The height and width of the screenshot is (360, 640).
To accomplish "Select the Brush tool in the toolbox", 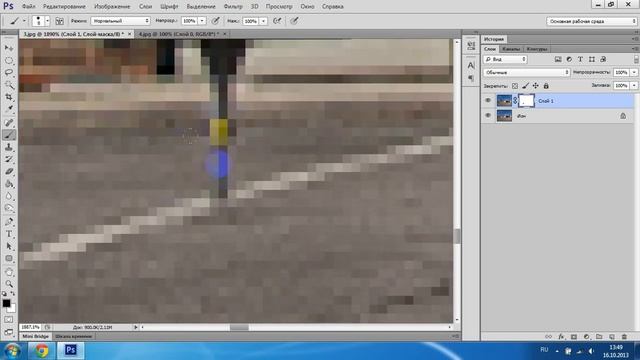I will click(9, 135).
